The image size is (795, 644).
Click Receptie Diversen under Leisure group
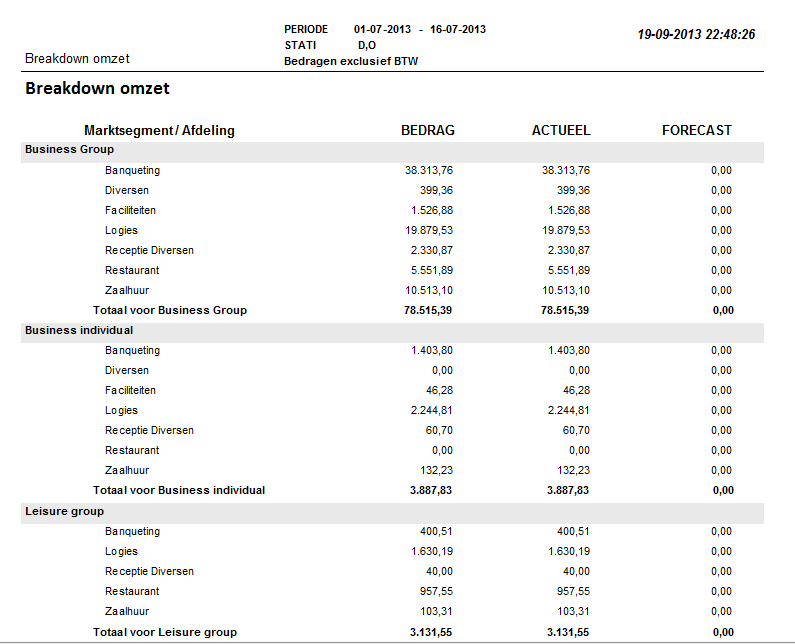(149, 571)
